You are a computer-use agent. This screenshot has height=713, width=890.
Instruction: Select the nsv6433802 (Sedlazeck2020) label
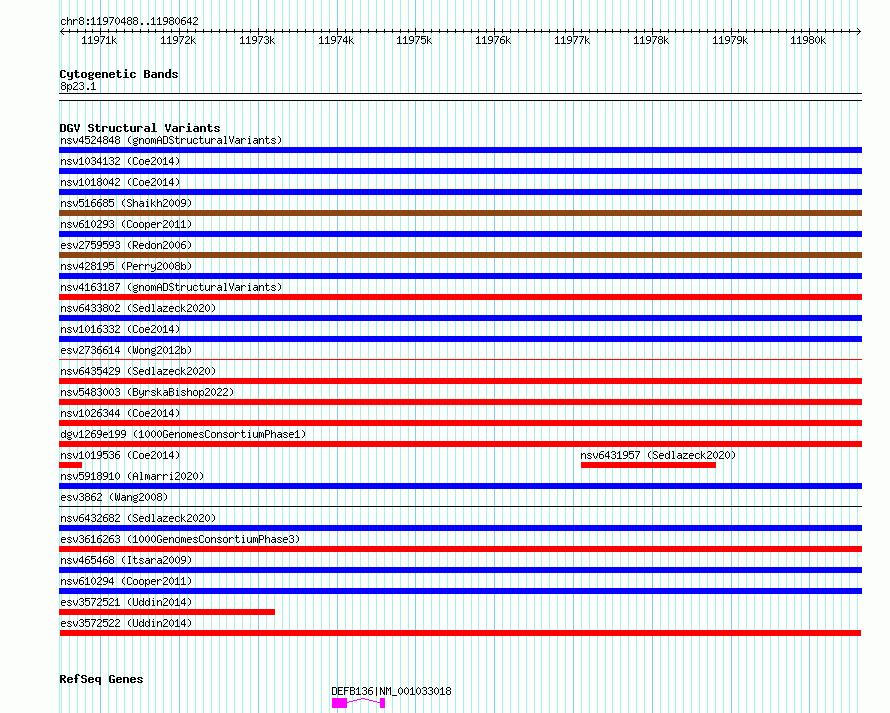pos(138,308)
